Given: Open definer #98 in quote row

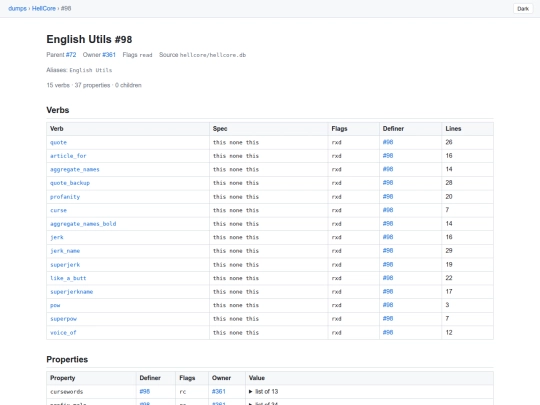Looking at the screenshot, I should pyautogui.click(x=388, y=142).
